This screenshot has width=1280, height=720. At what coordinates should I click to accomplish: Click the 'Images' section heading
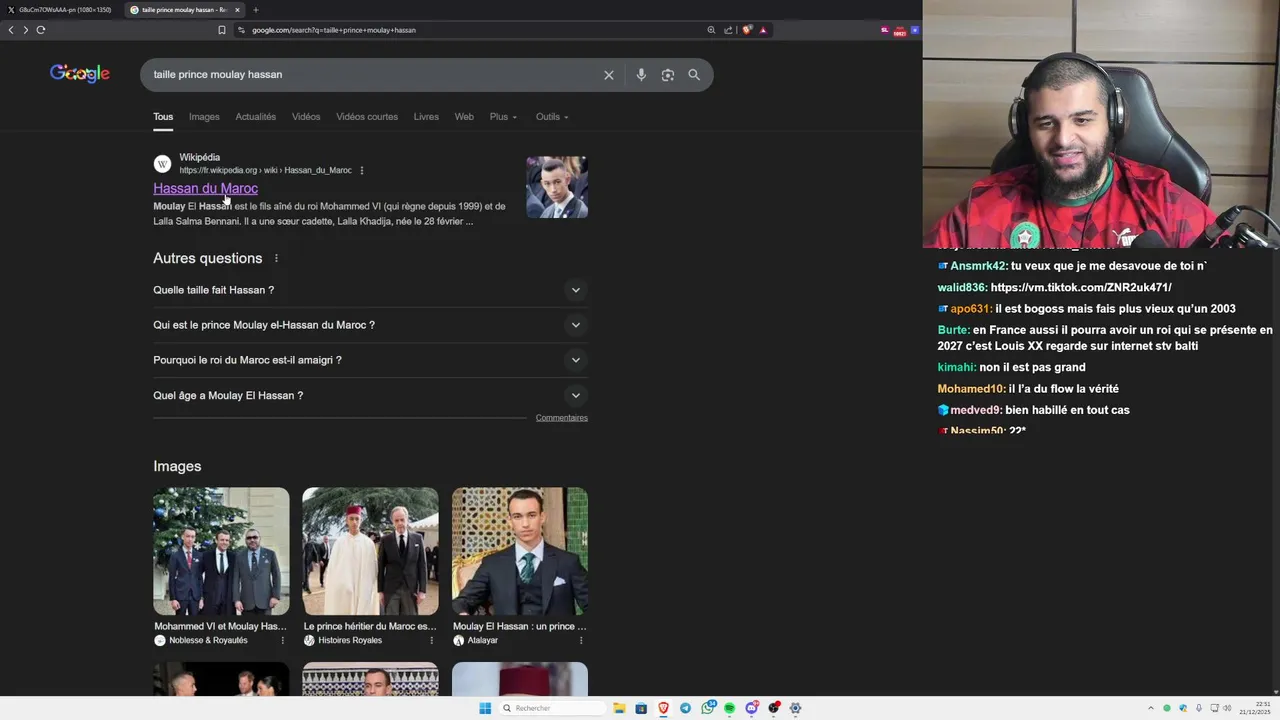pos(177,466)
